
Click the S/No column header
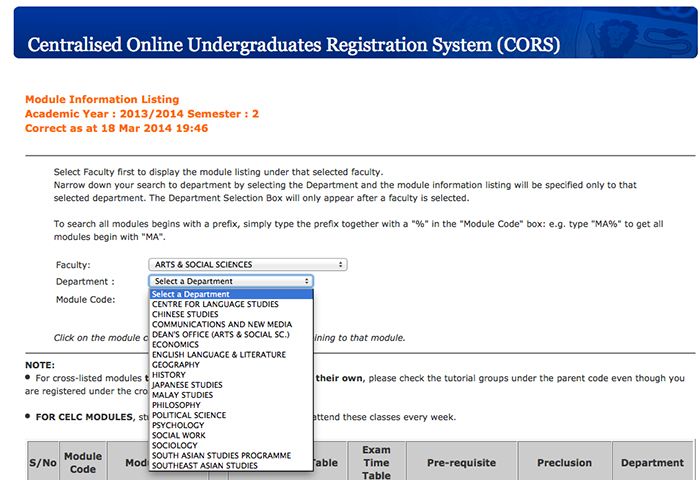pos(43,463)
